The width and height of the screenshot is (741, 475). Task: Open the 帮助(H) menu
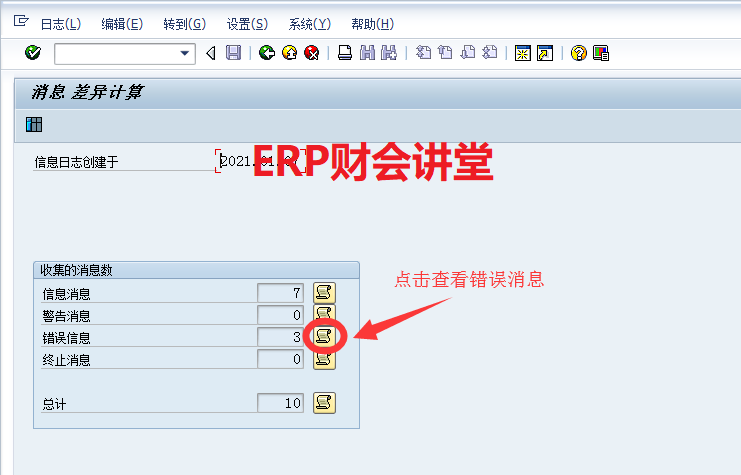tap(372, 24)
